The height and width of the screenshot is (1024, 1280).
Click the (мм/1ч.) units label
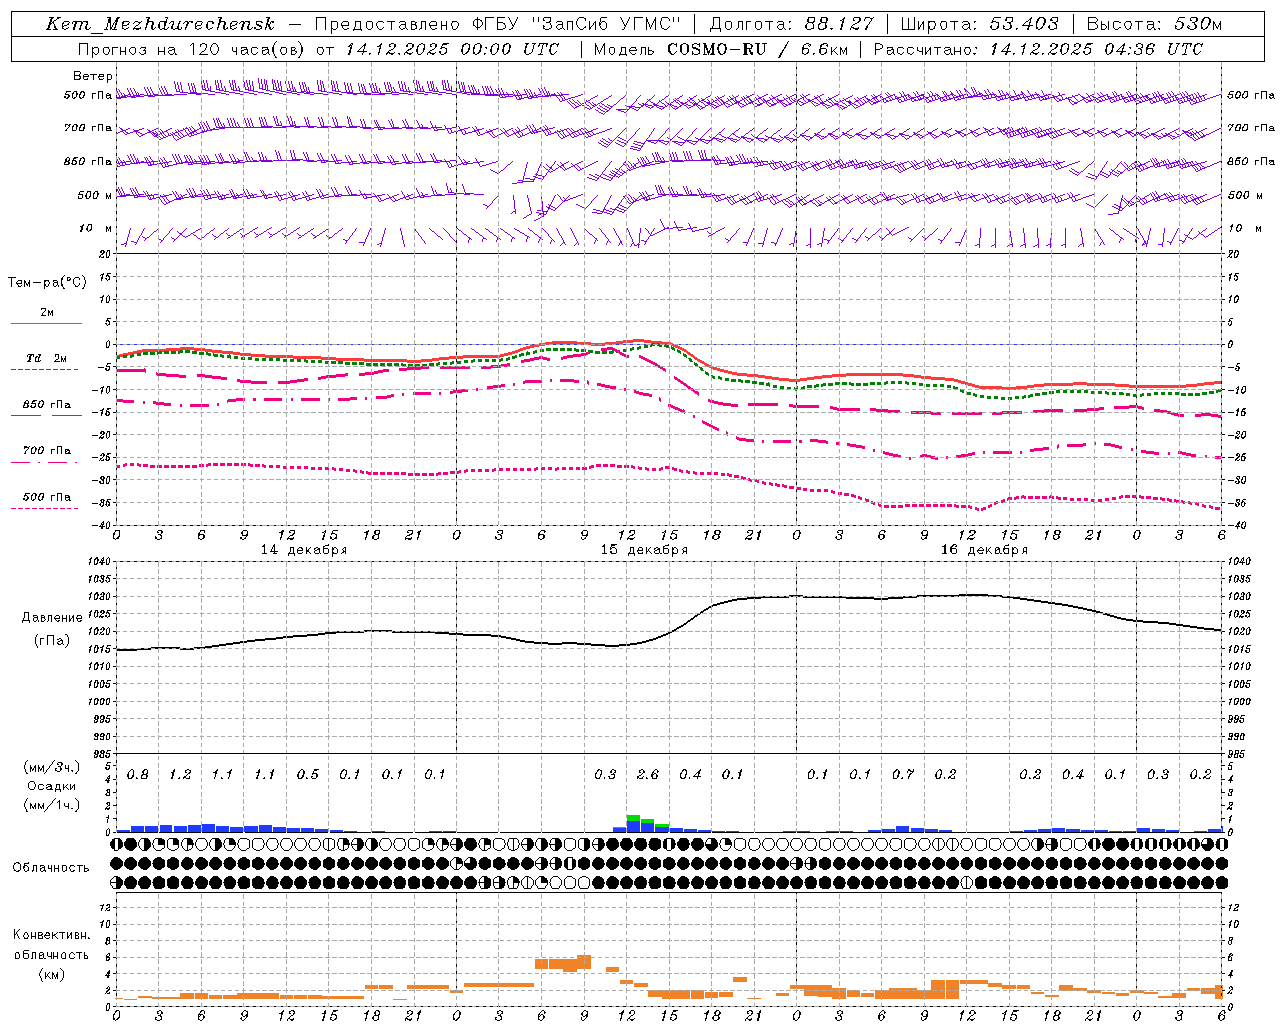(52, 805)
